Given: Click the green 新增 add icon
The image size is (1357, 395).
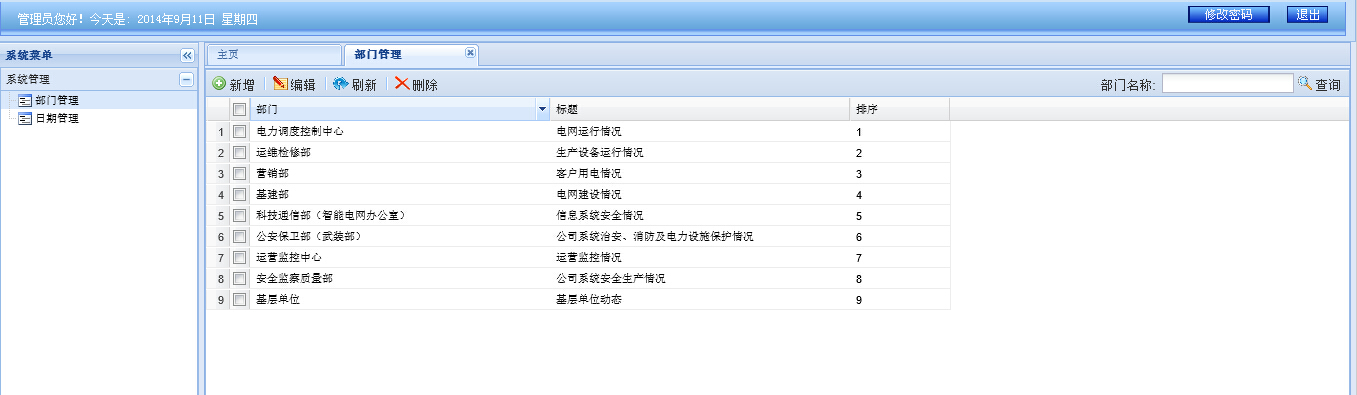Looking at the screenshot, I should 219,84.
